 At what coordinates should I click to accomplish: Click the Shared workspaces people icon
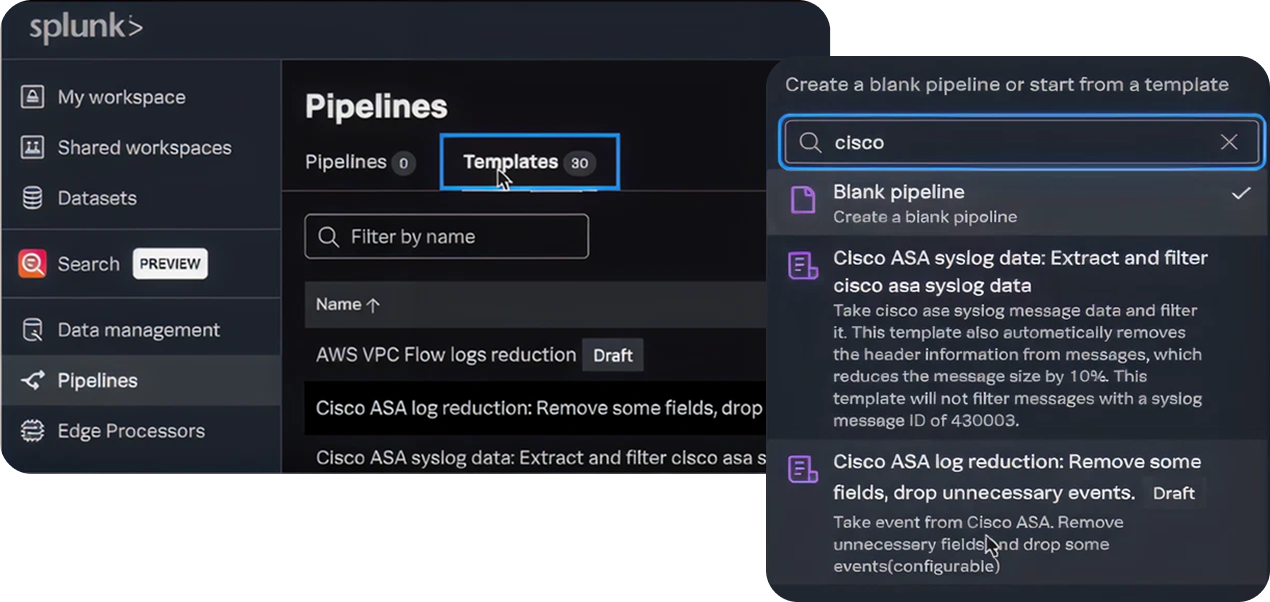tap(32, 148)
